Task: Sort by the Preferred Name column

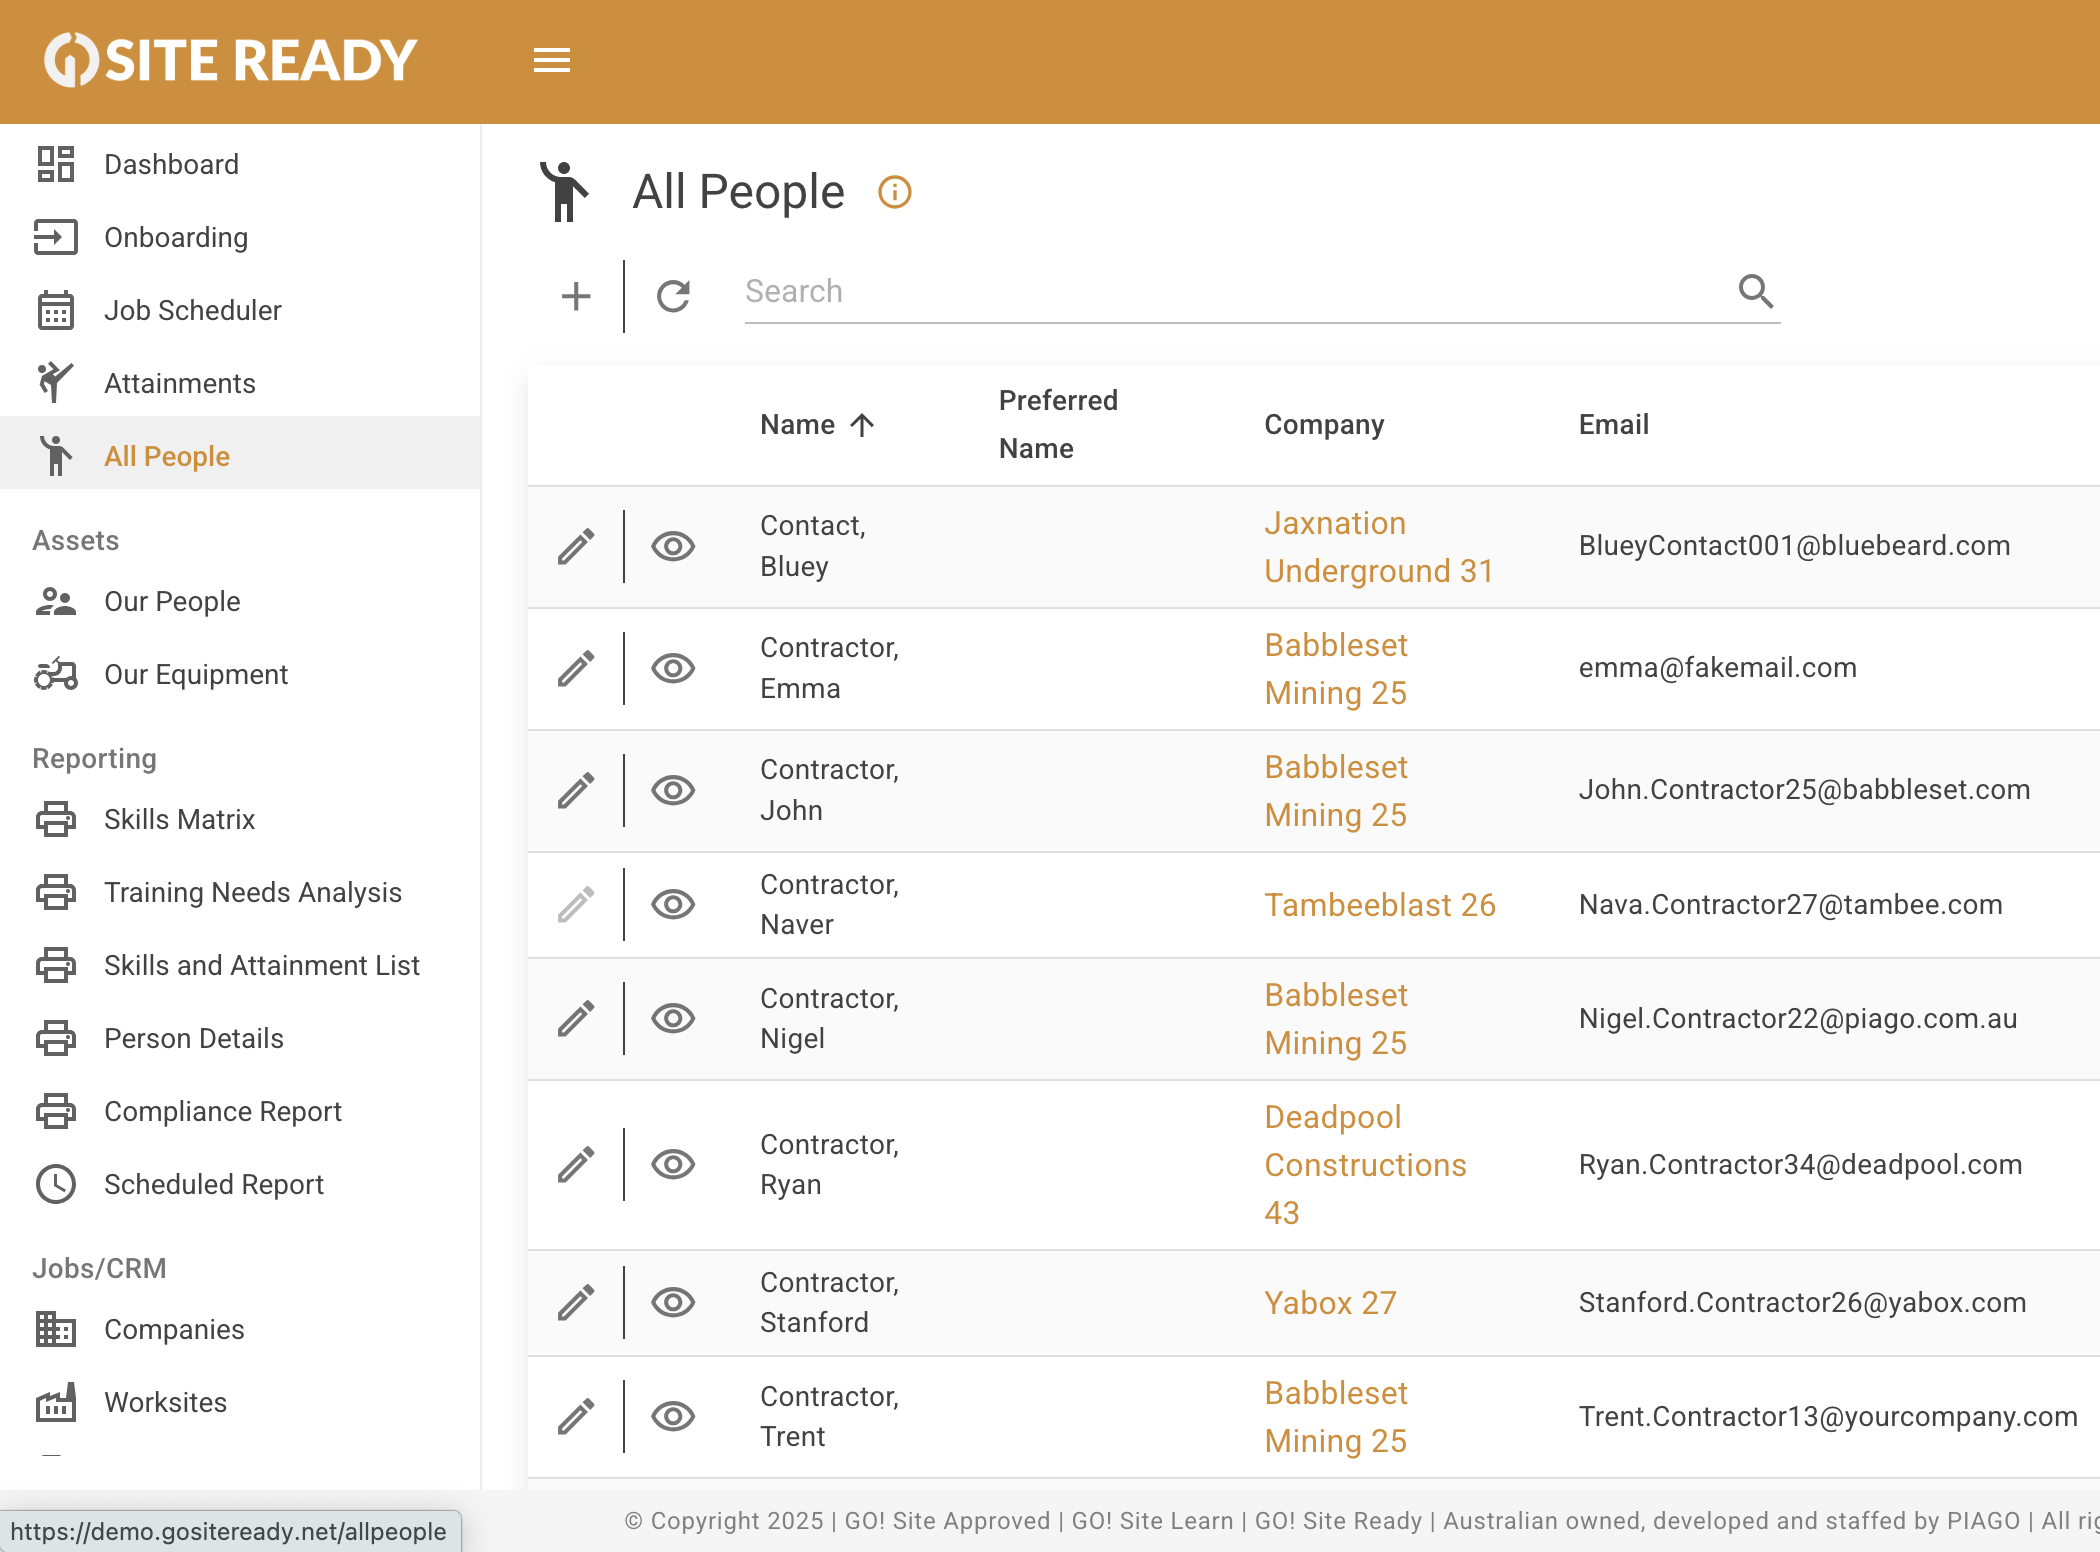Action: click(x=1058, y=424)
